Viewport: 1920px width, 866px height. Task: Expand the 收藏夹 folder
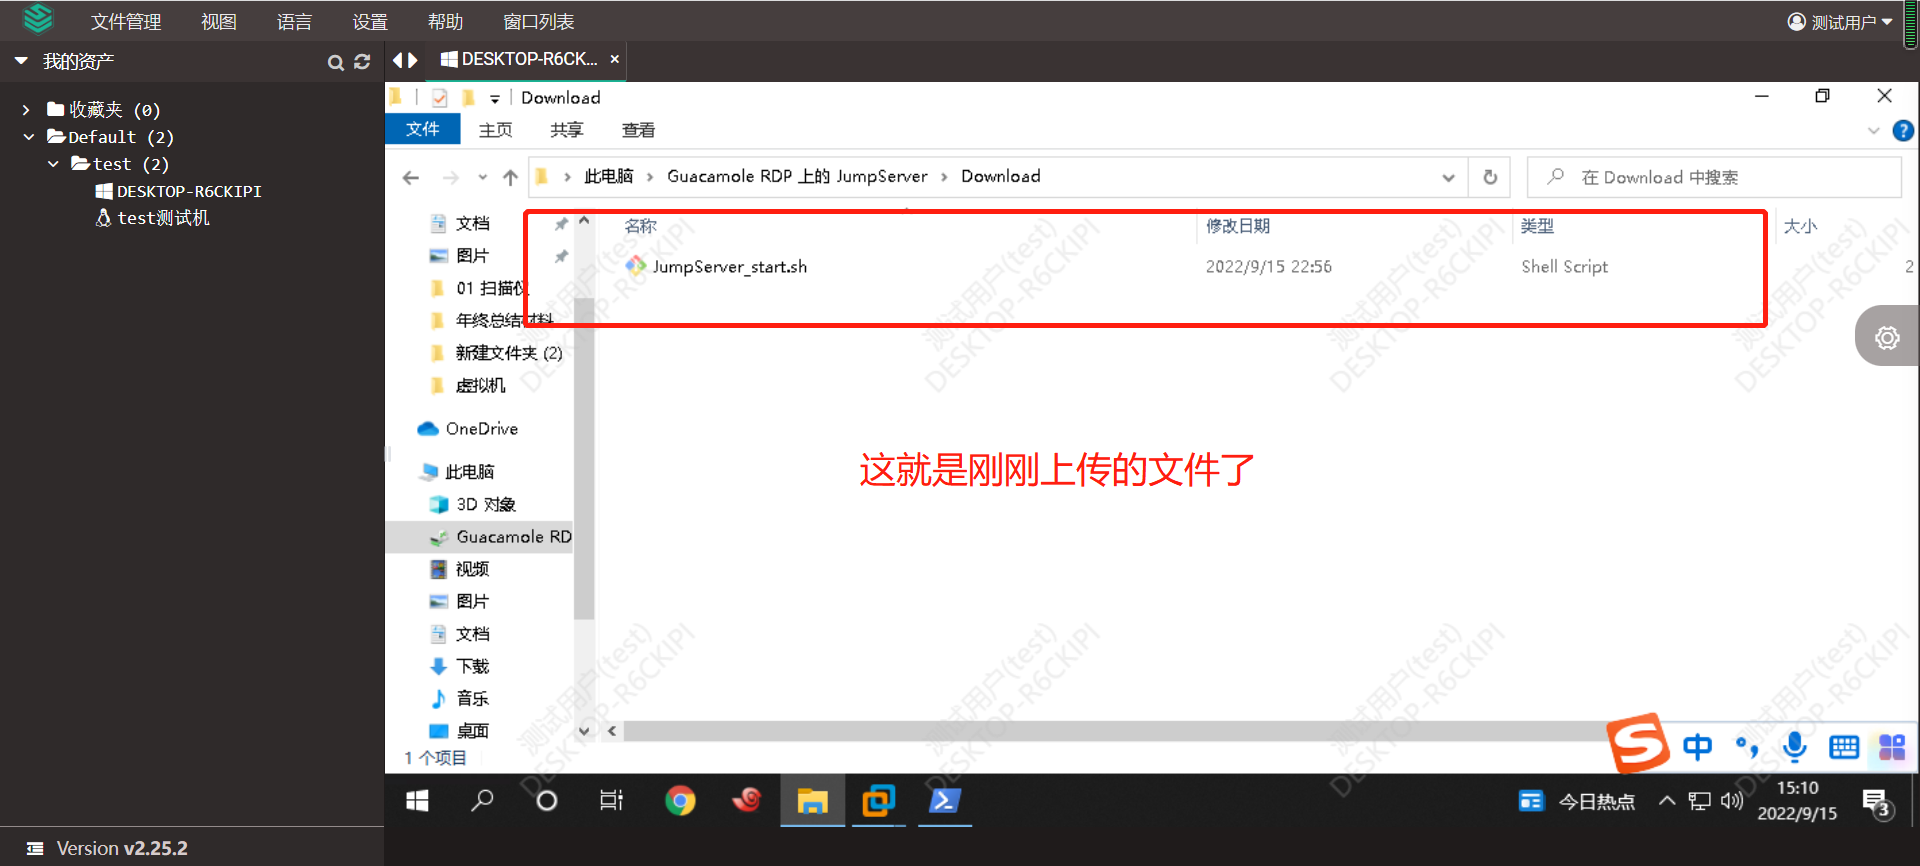[x=26, y=110]
